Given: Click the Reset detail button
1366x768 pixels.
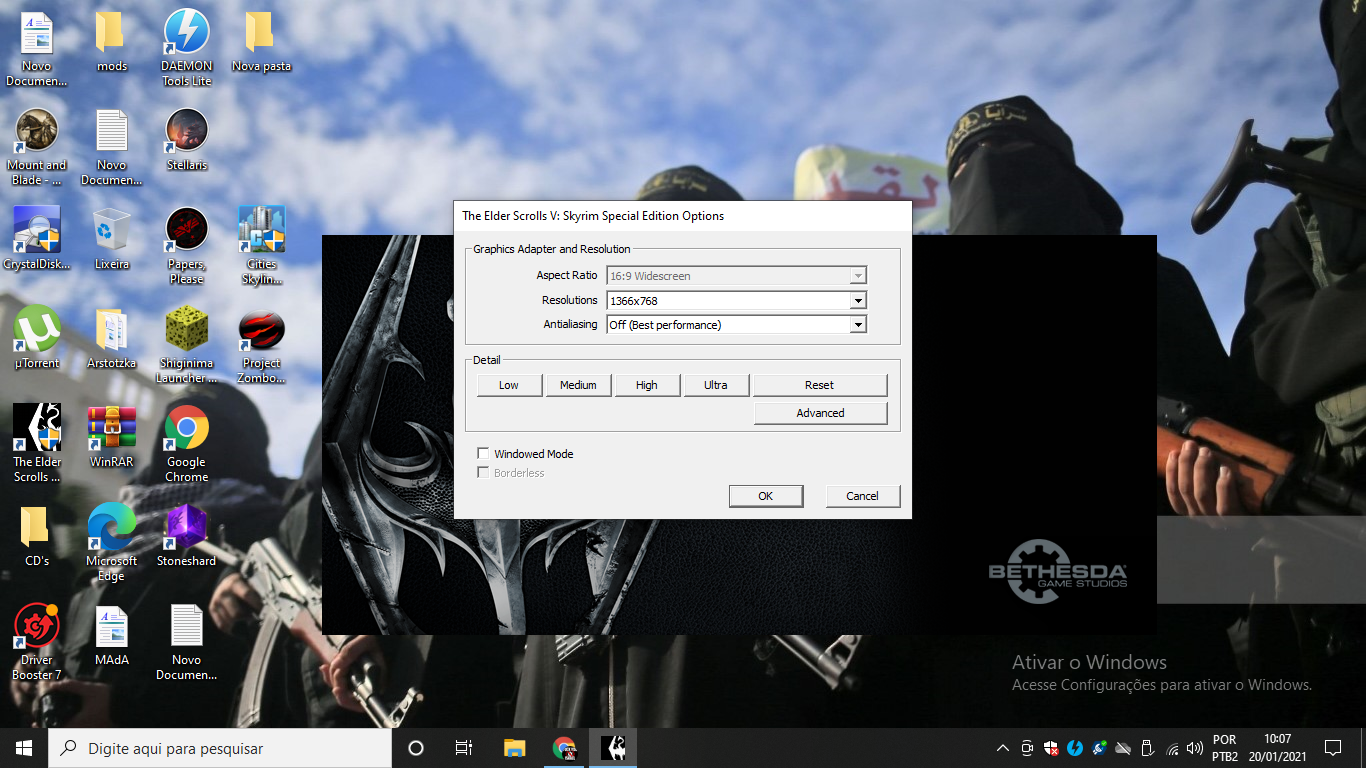Looking at the screenshot, I should tap(820, 385).
